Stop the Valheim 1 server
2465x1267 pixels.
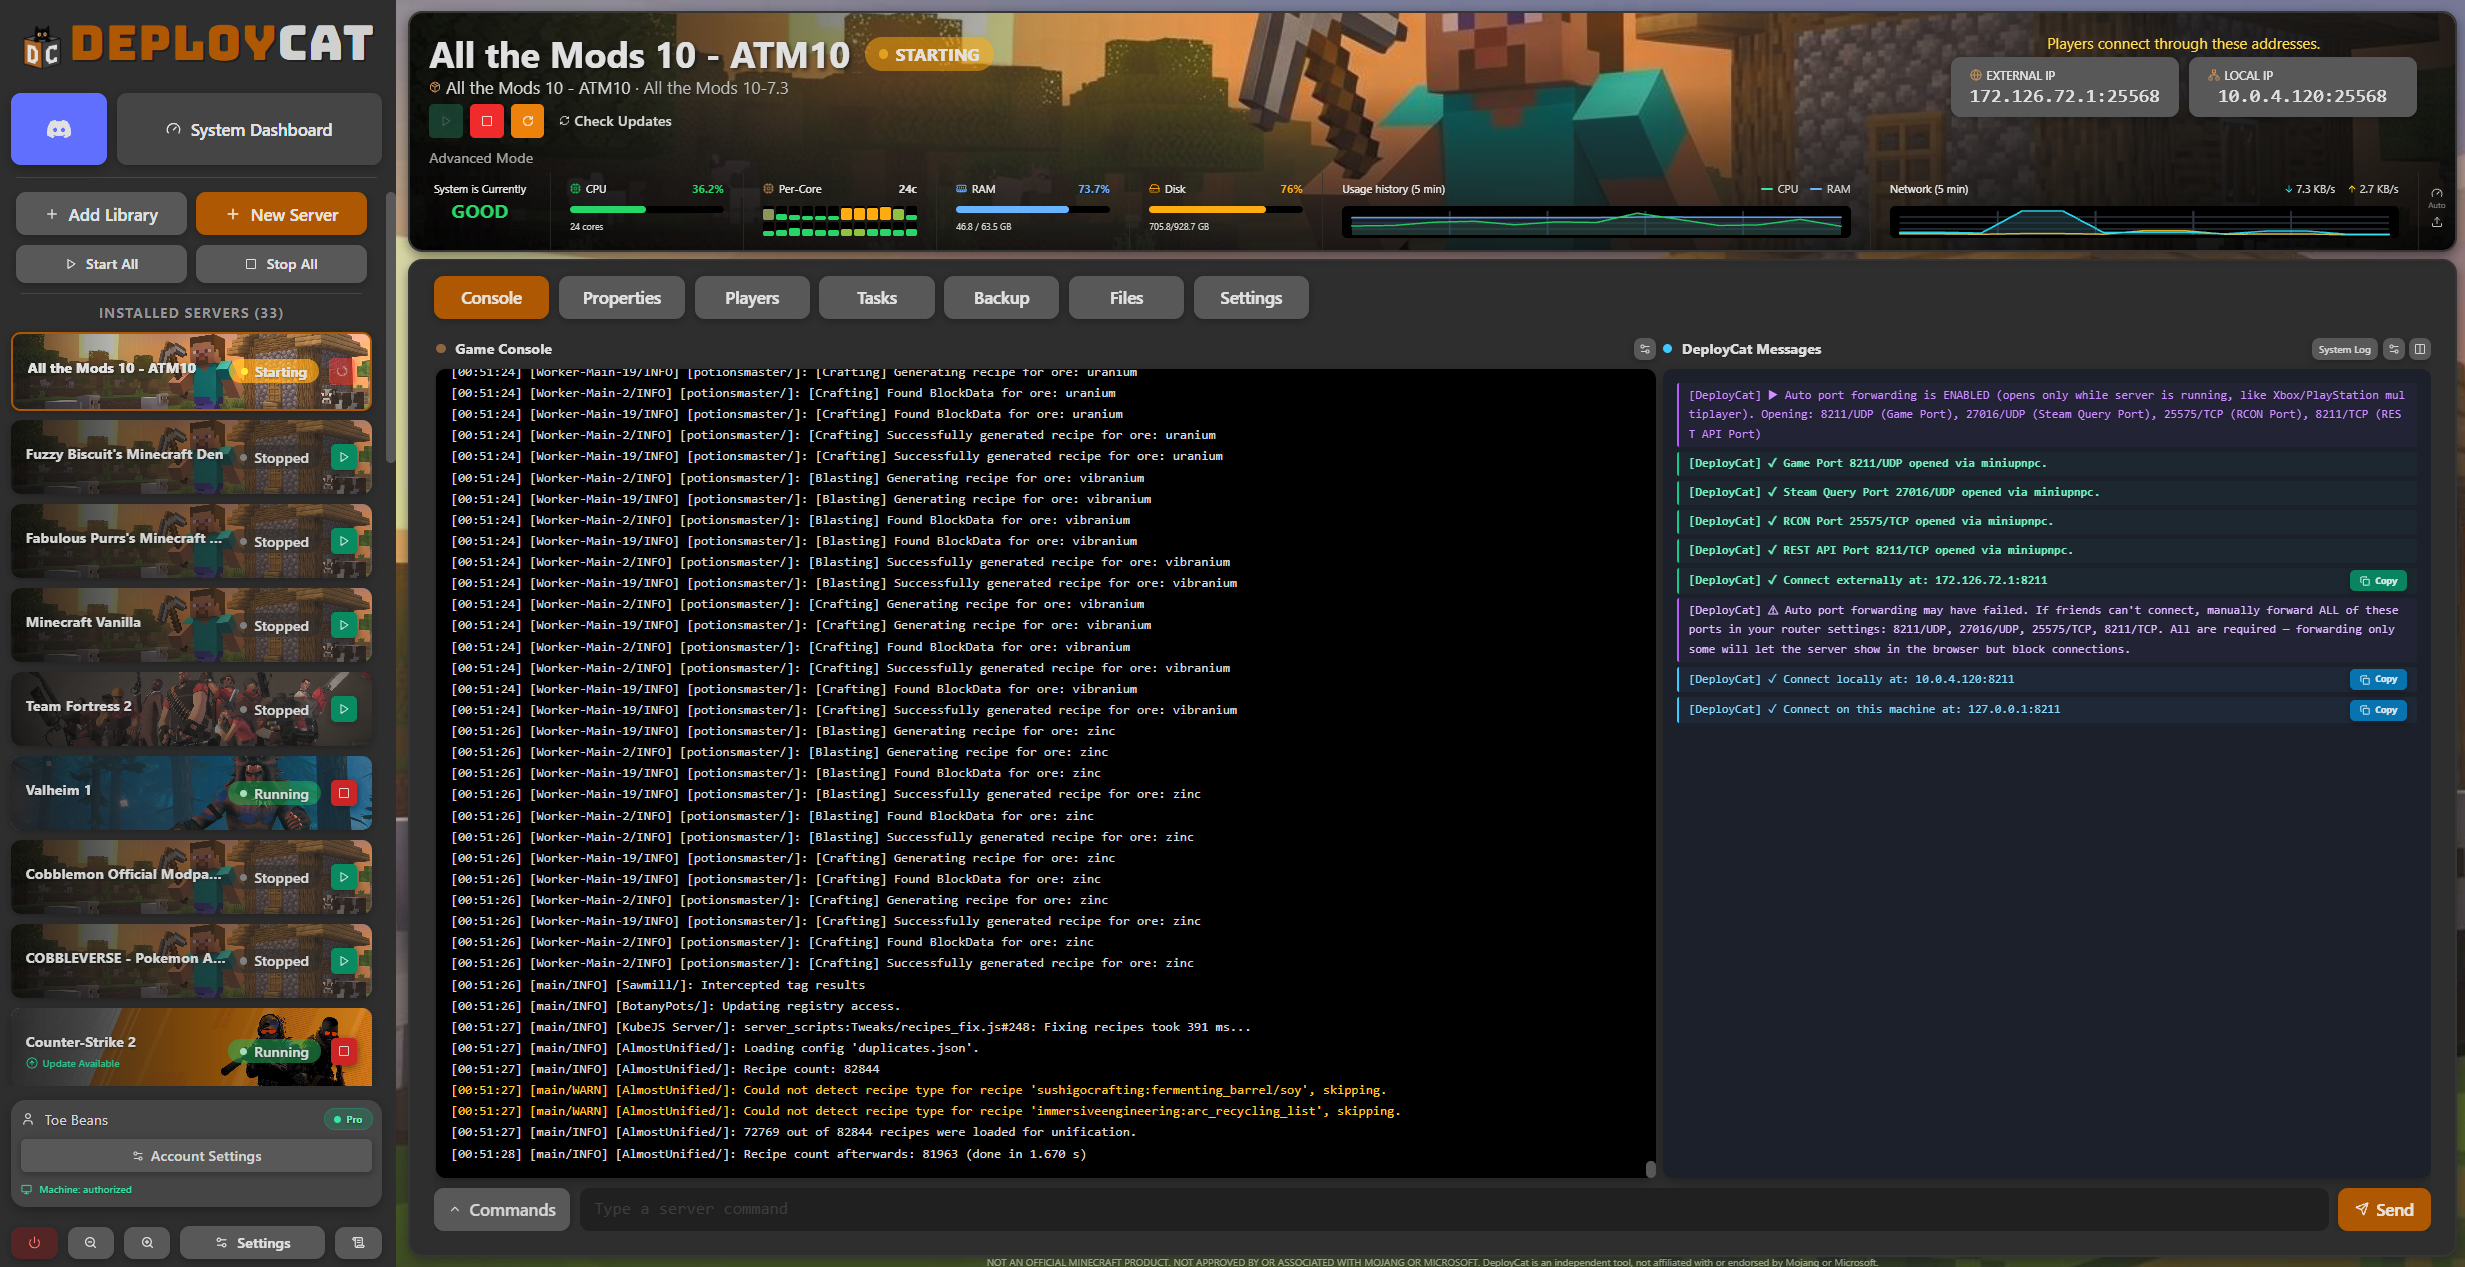(344, 793)
